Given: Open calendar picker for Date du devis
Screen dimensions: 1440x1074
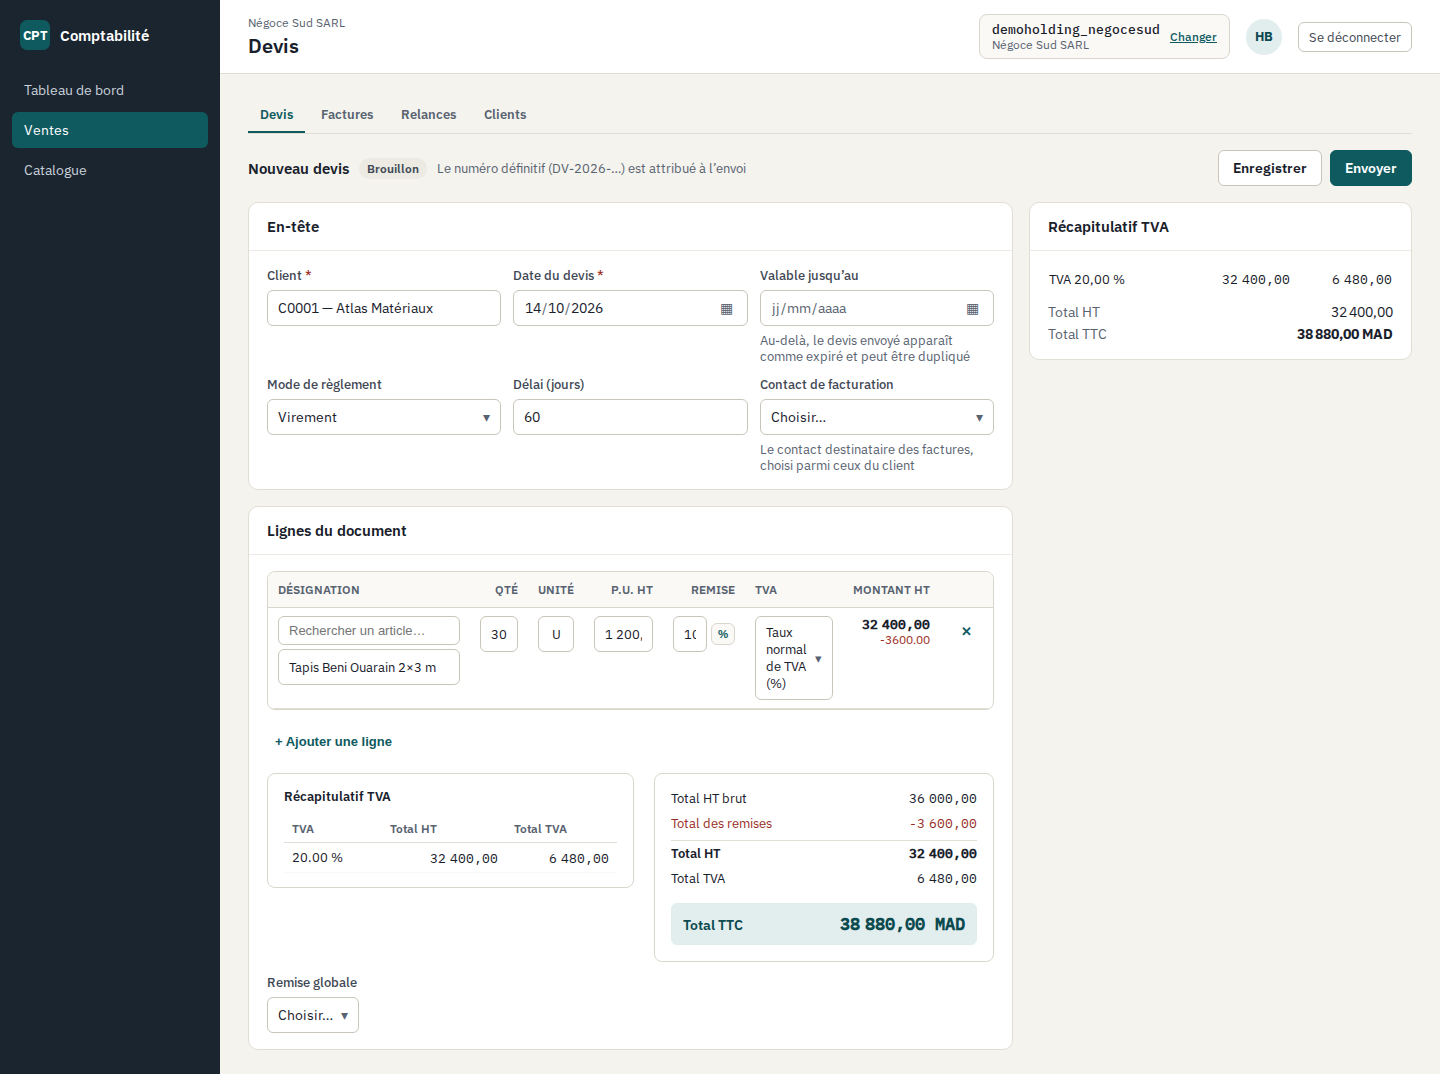Looking at the screenshot, I should click(727, 309).
